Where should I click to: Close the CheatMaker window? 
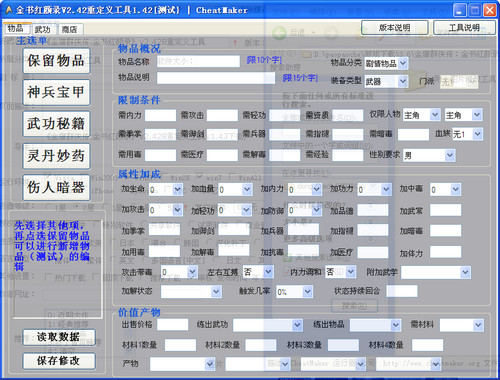point(490,10)
